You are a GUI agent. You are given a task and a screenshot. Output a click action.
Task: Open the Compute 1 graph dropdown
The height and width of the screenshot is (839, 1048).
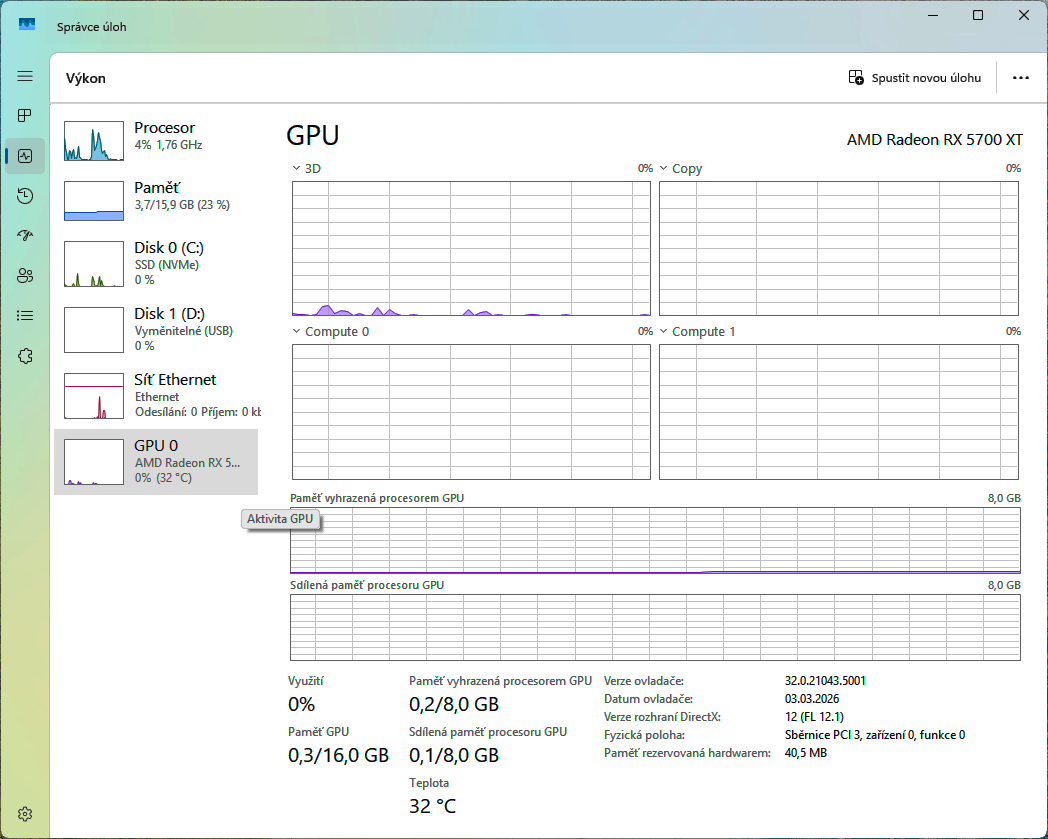point(697,332)
